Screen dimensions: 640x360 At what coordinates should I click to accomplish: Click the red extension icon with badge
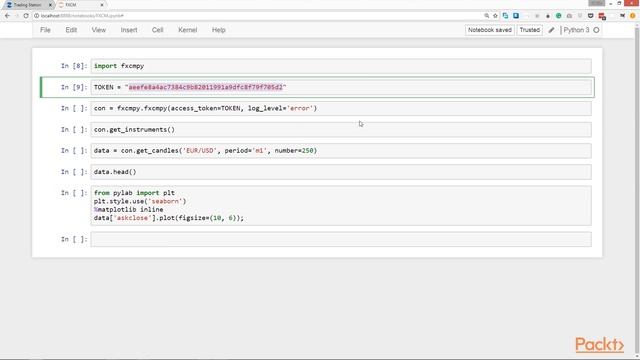pos(602,16)
